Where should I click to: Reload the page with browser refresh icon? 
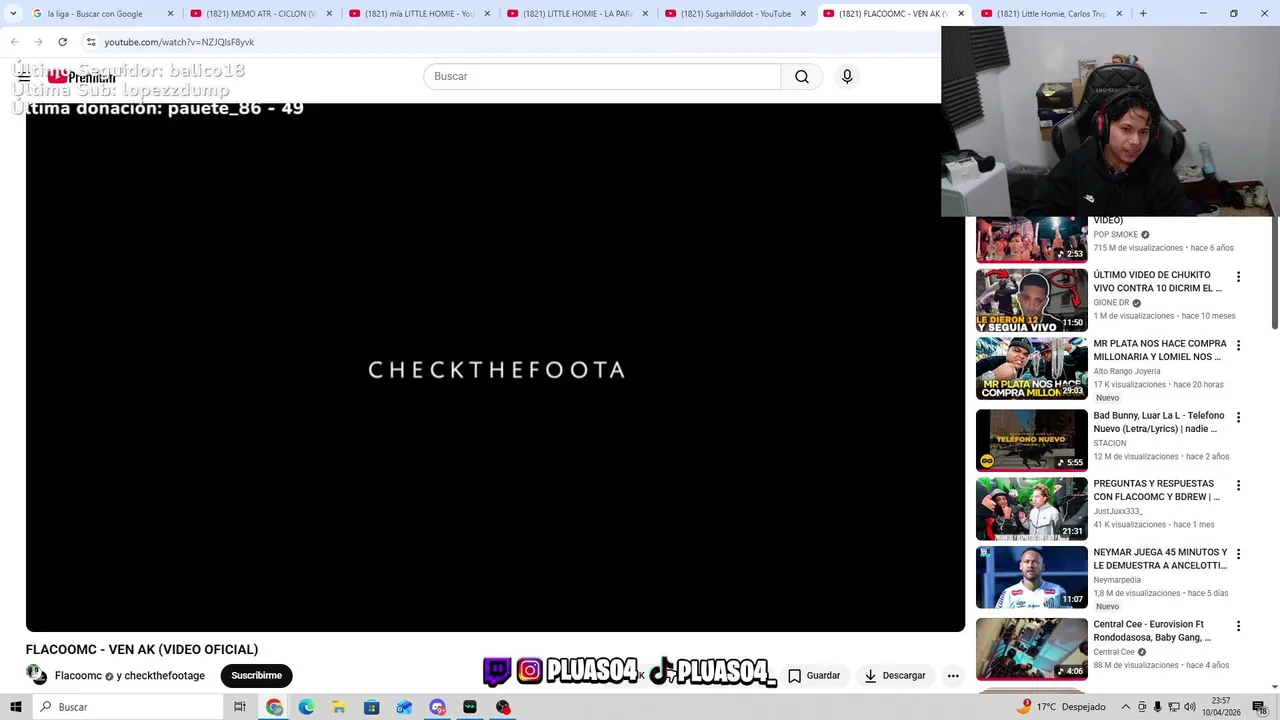coord(62,42)
